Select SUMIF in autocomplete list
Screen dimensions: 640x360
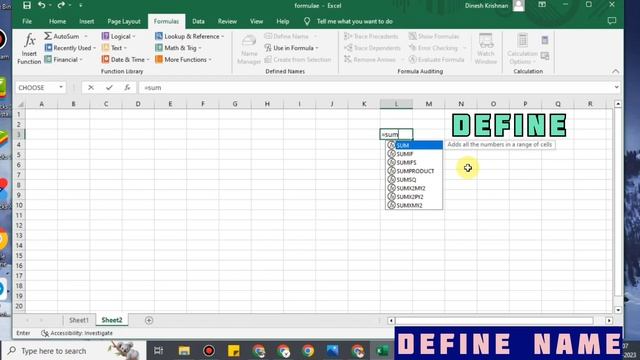(x=414, y=154)
